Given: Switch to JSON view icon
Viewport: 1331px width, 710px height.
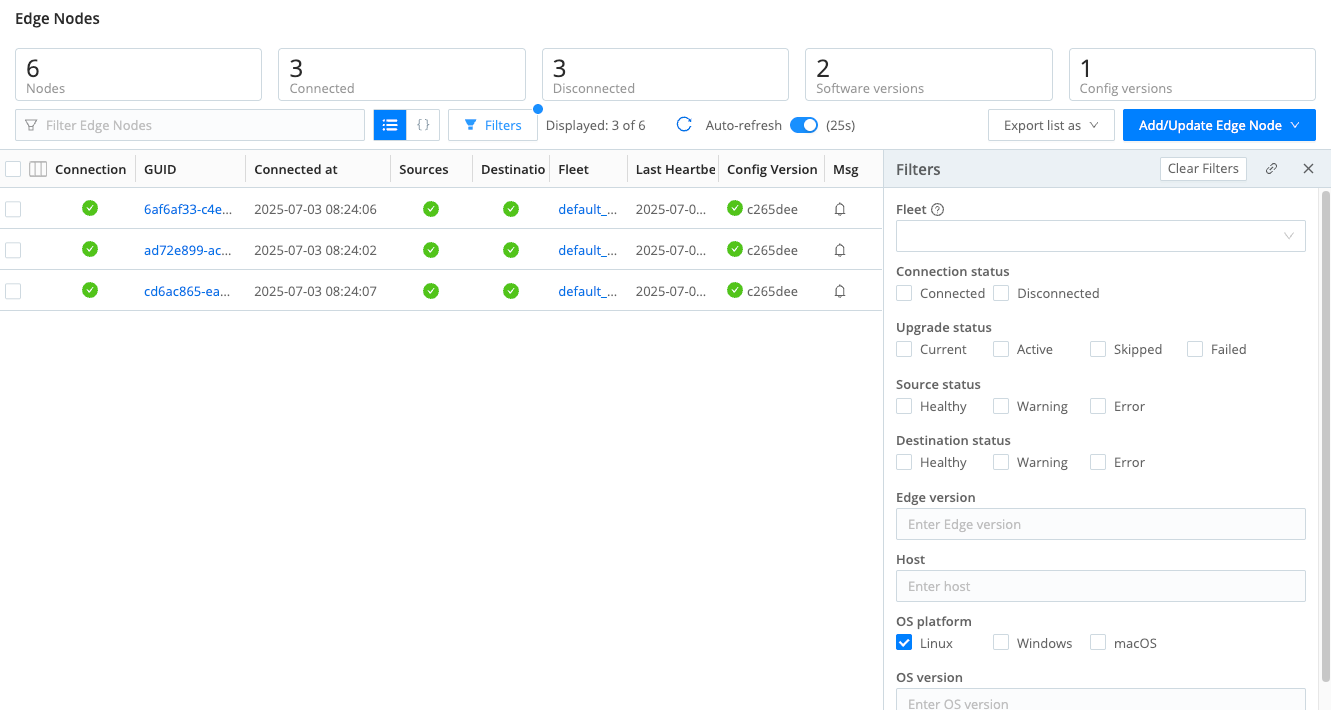Looking at the screenshot, I should coord(423,125).
